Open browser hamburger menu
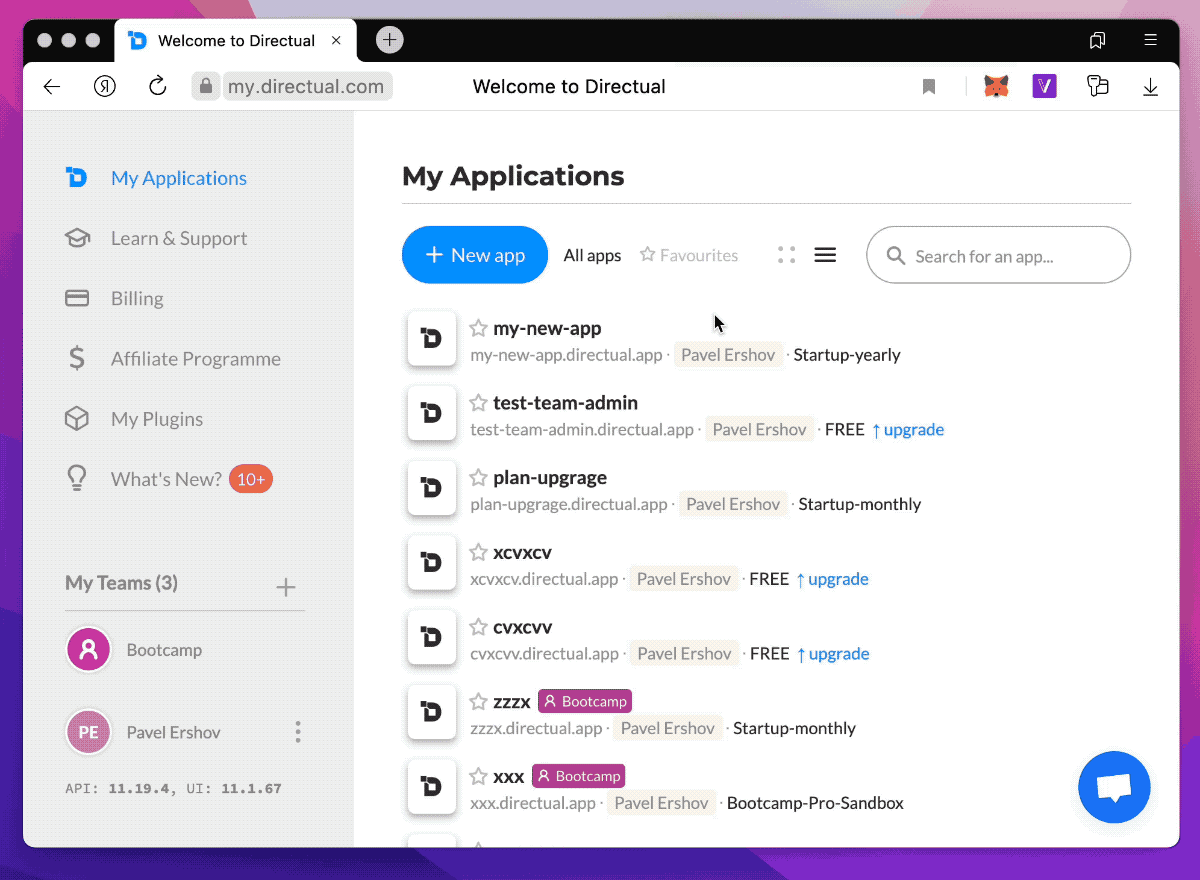 tap(1151, 40)
